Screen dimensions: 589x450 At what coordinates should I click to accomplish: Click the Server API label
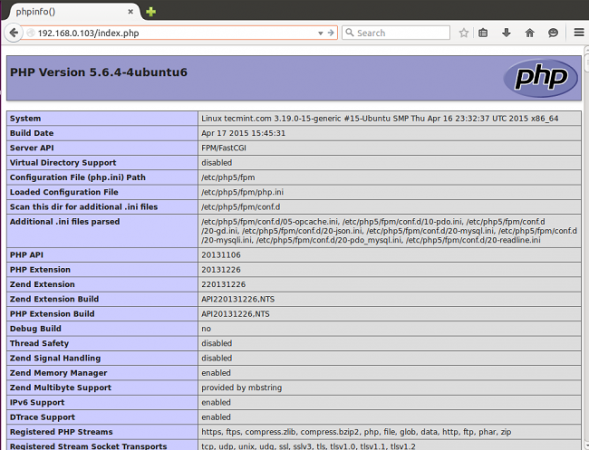(32, 148)
